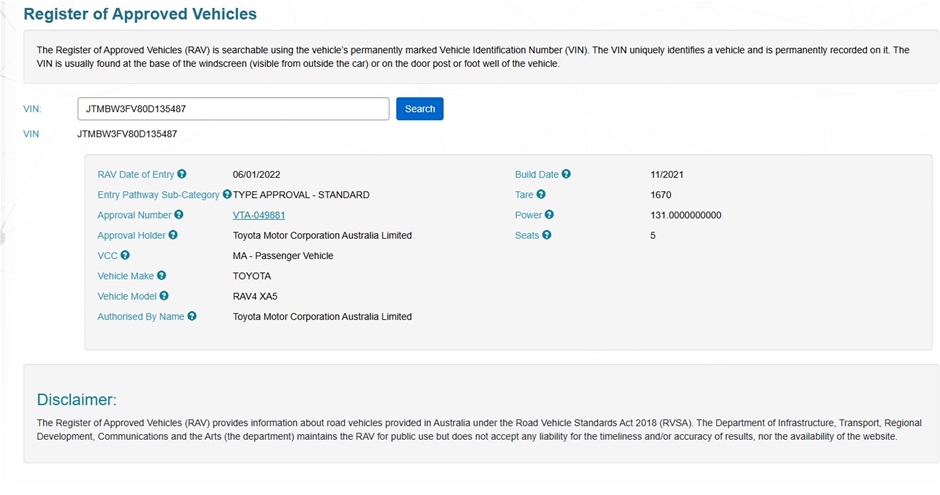
Task: Click the Vehicle Make help icon
Action: [x=162, y=276]
